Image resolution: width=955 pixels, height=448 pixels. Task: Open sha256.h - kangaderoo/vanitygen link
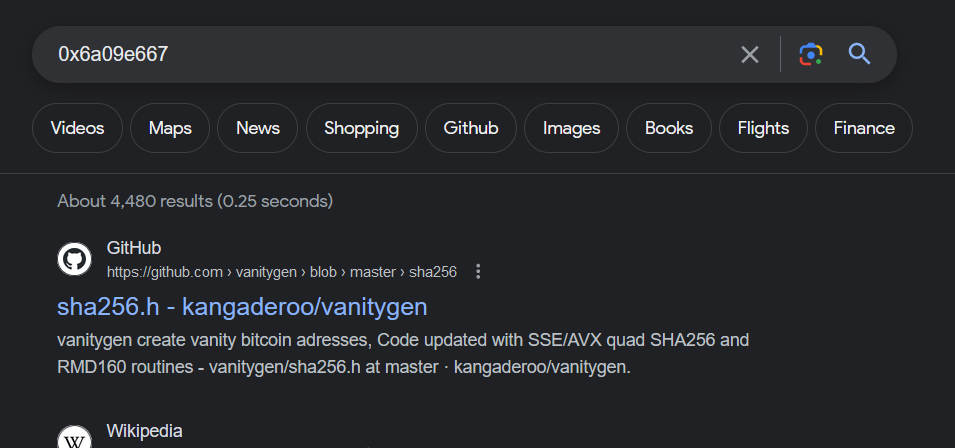coord(242,306)
